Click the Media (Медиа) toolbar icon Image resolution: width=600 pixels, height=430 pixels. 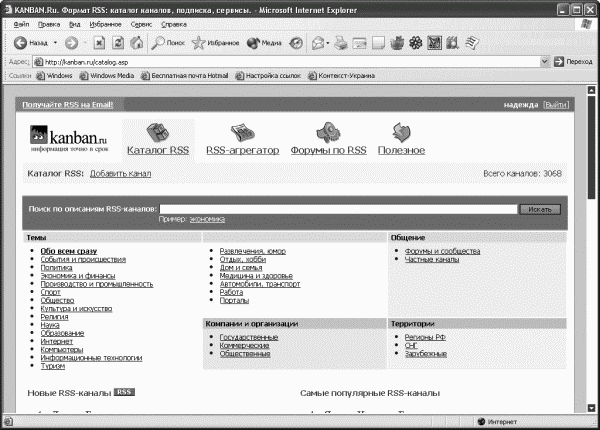264,43
